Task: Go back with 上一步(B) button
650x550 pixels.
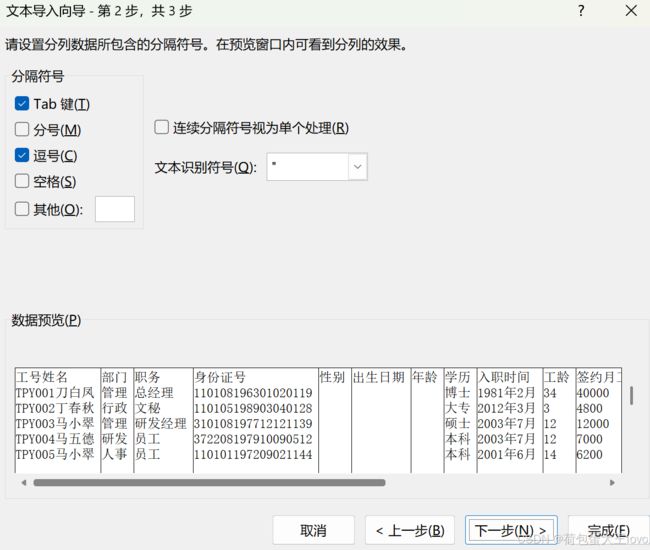Action: (410, 530)
